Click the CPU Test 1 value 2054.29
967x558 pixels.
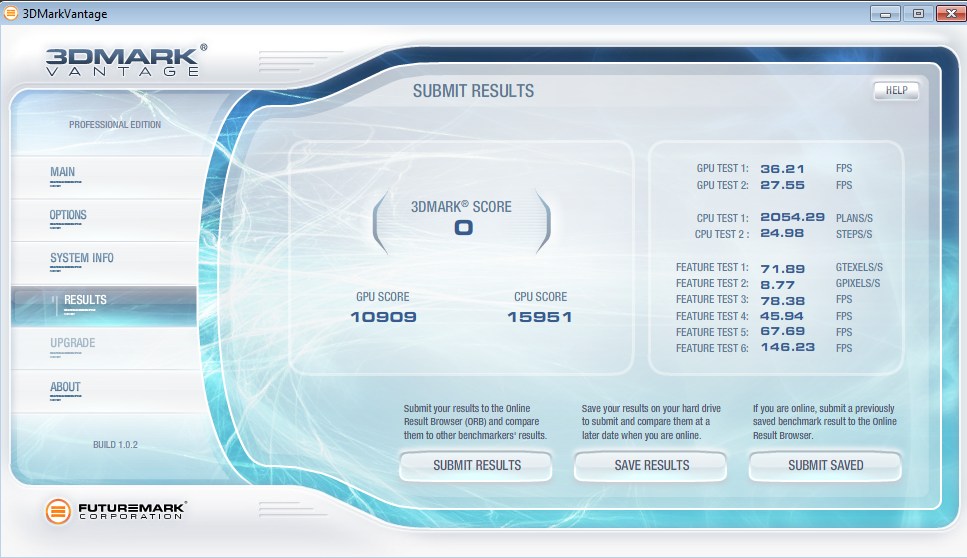tap(792, 217)
